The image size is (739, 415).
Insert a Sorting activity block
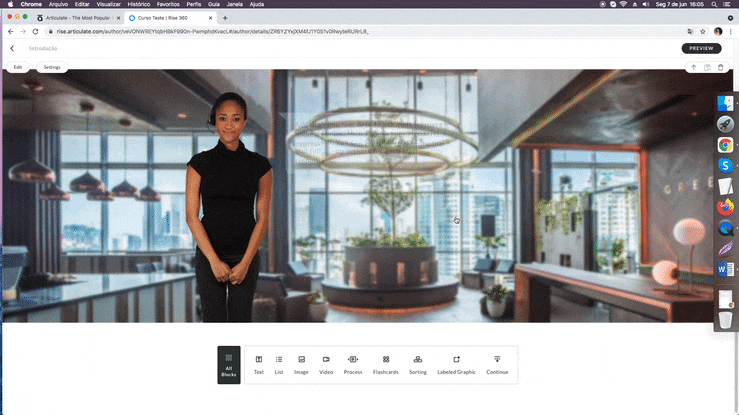click(417, 364)
